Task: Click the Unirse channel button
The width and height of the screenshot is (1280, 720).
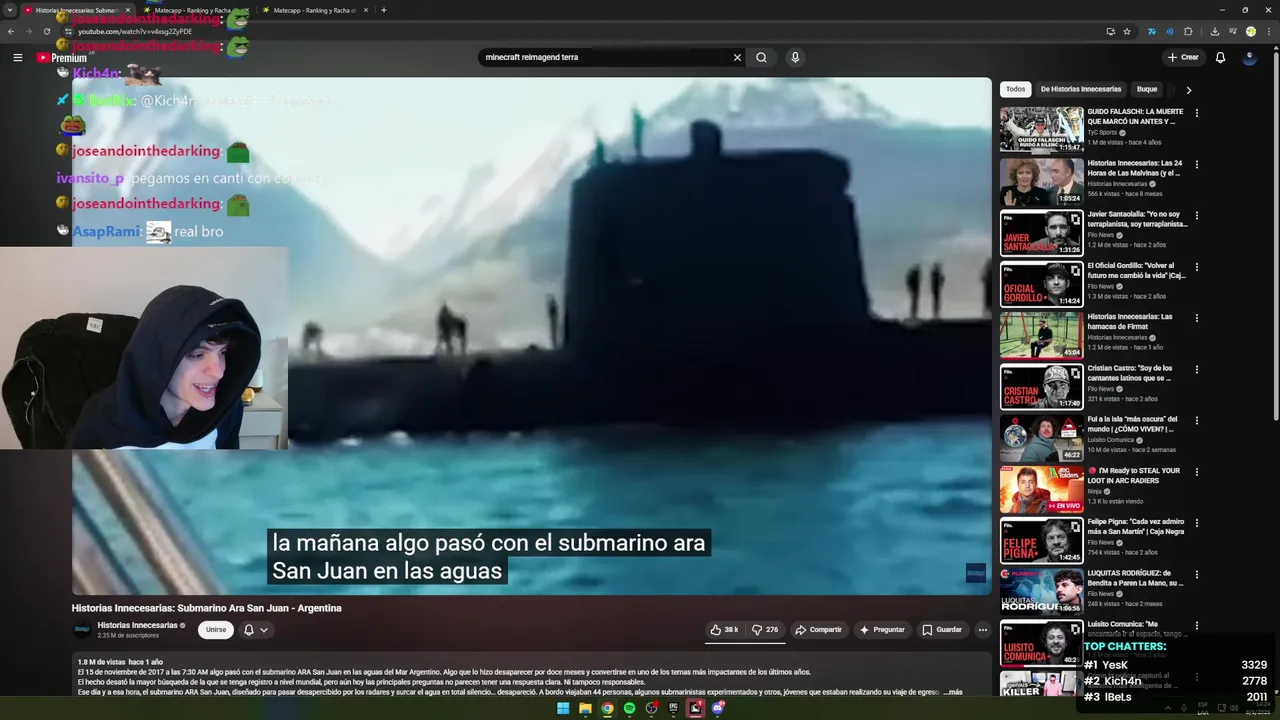Action: [x=216, y=630]
